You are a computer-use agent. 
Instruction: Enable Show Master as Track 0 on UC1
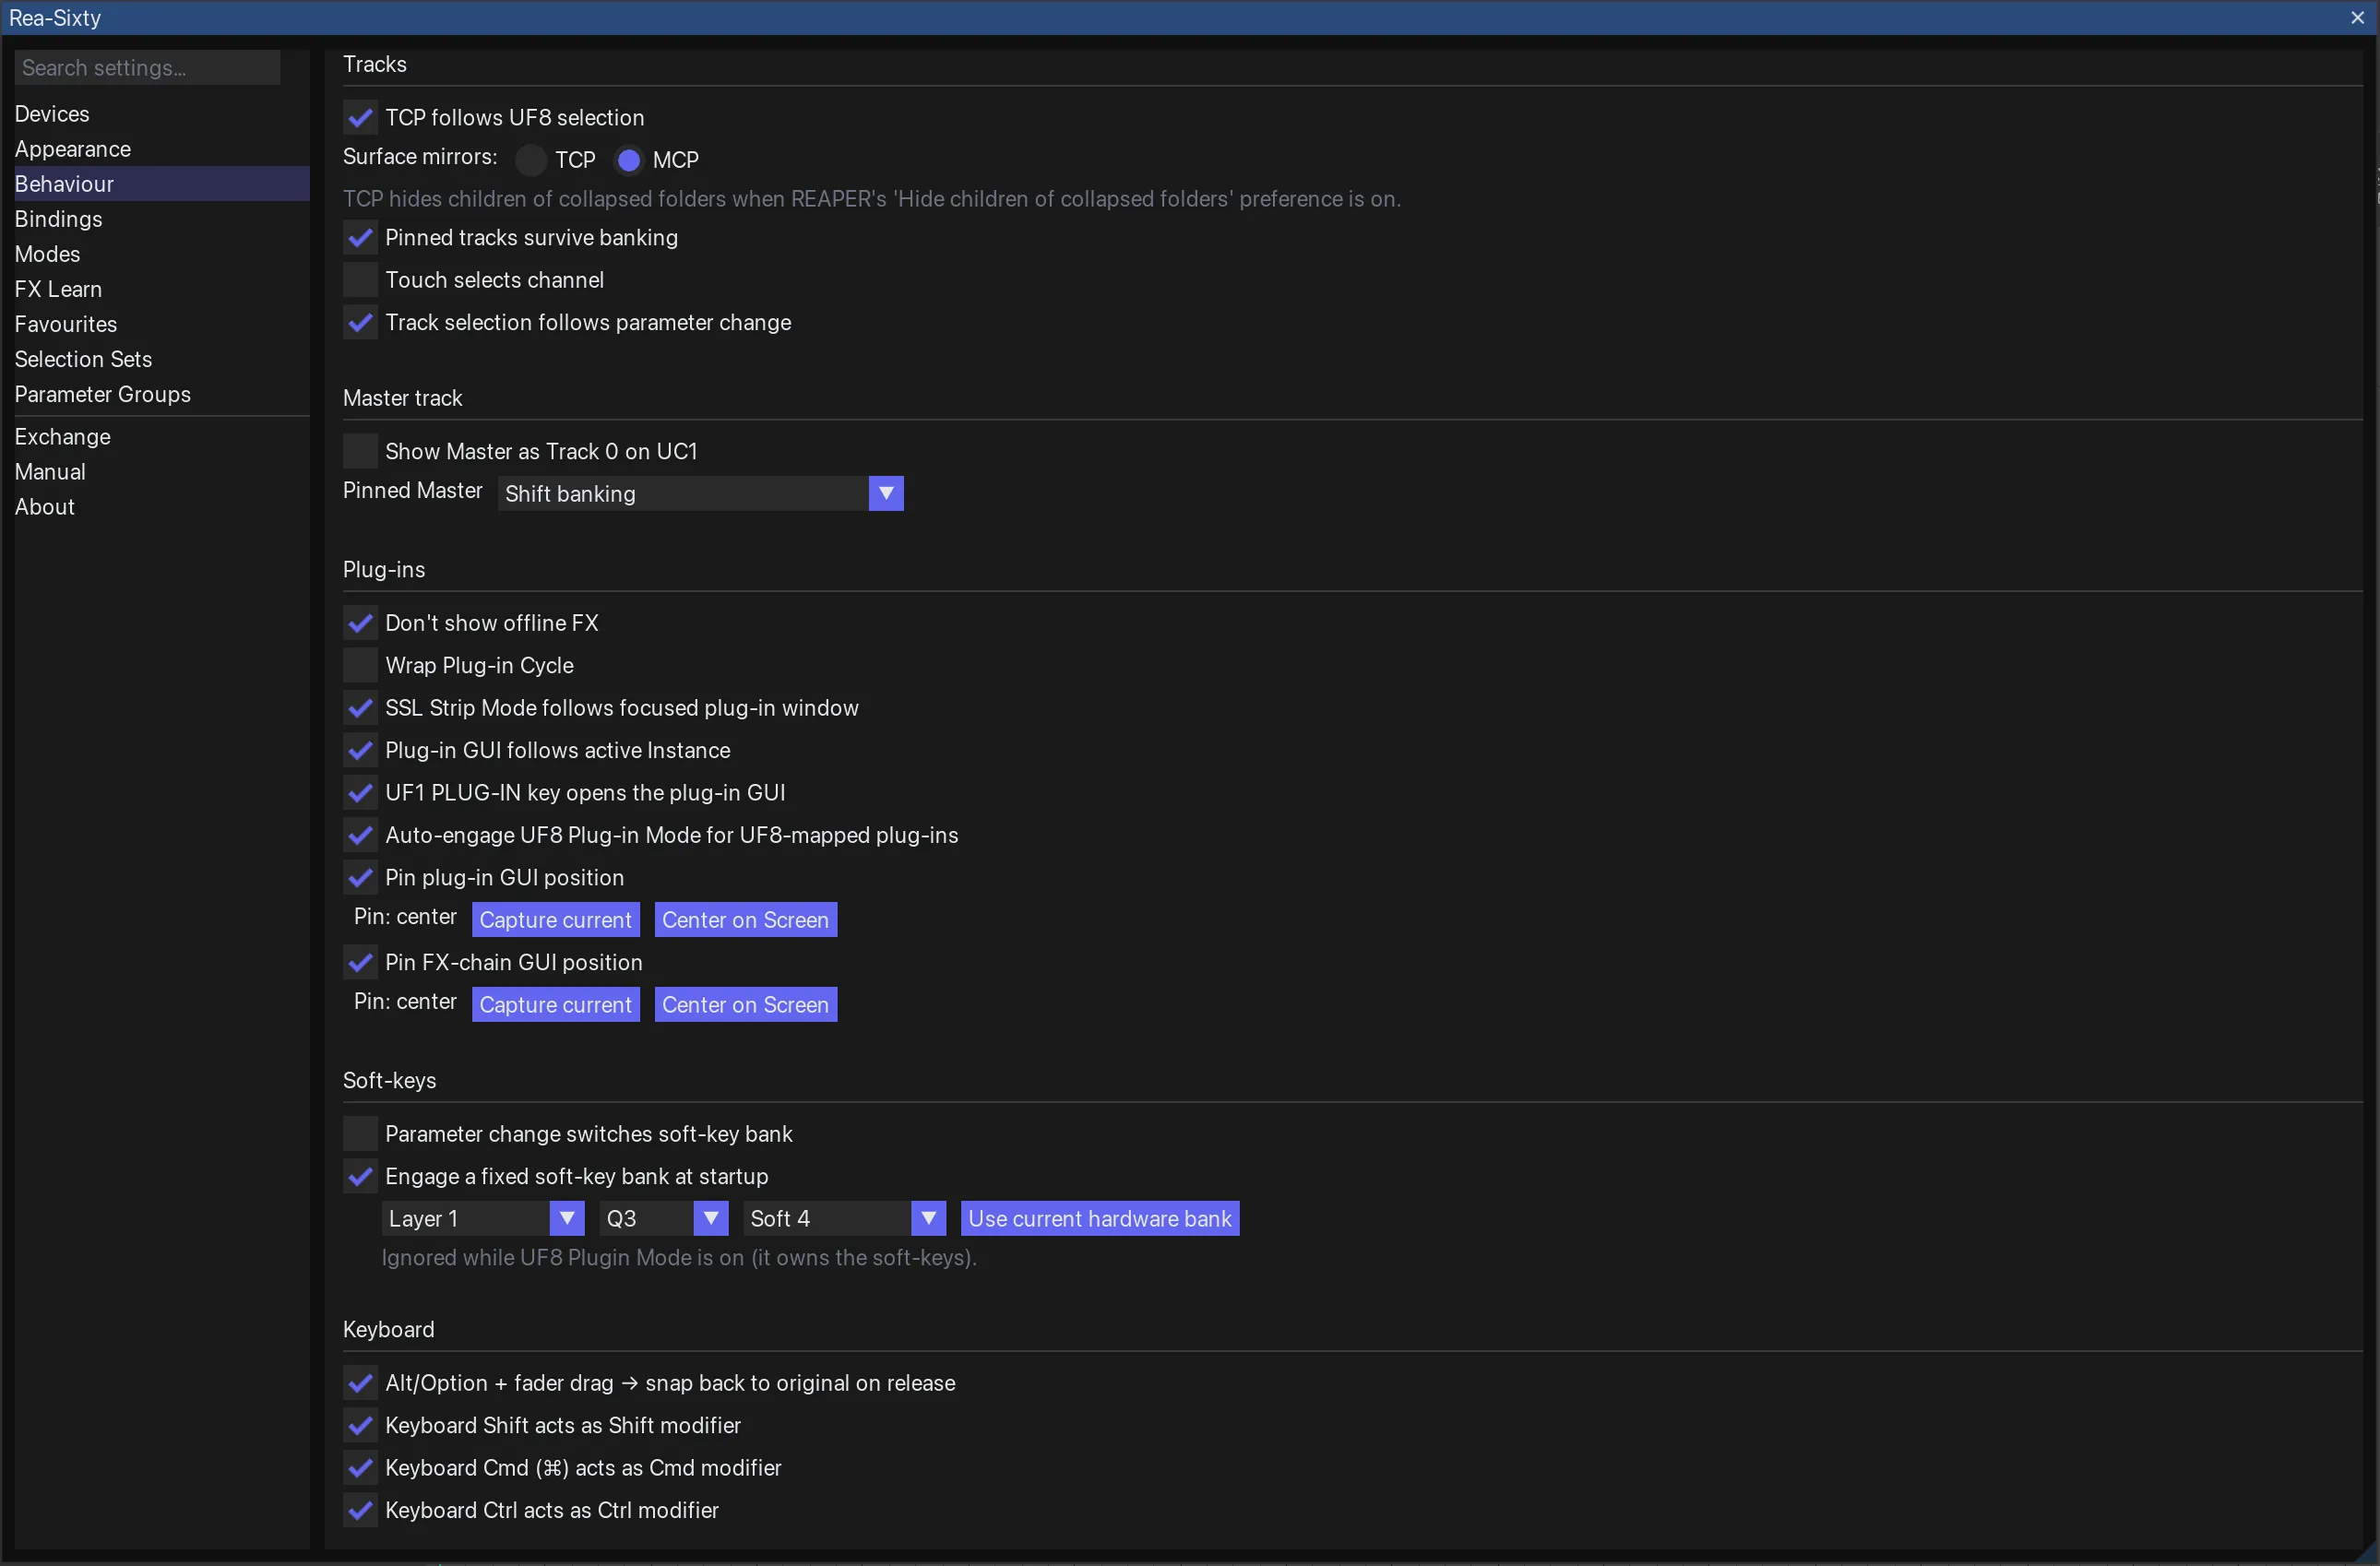click(360, 452)
